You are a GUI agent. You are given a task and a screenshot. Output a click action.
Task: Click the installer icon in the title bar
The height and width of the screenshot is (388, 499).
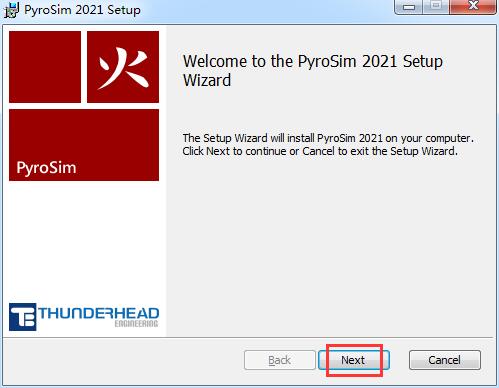click(11, 9)
